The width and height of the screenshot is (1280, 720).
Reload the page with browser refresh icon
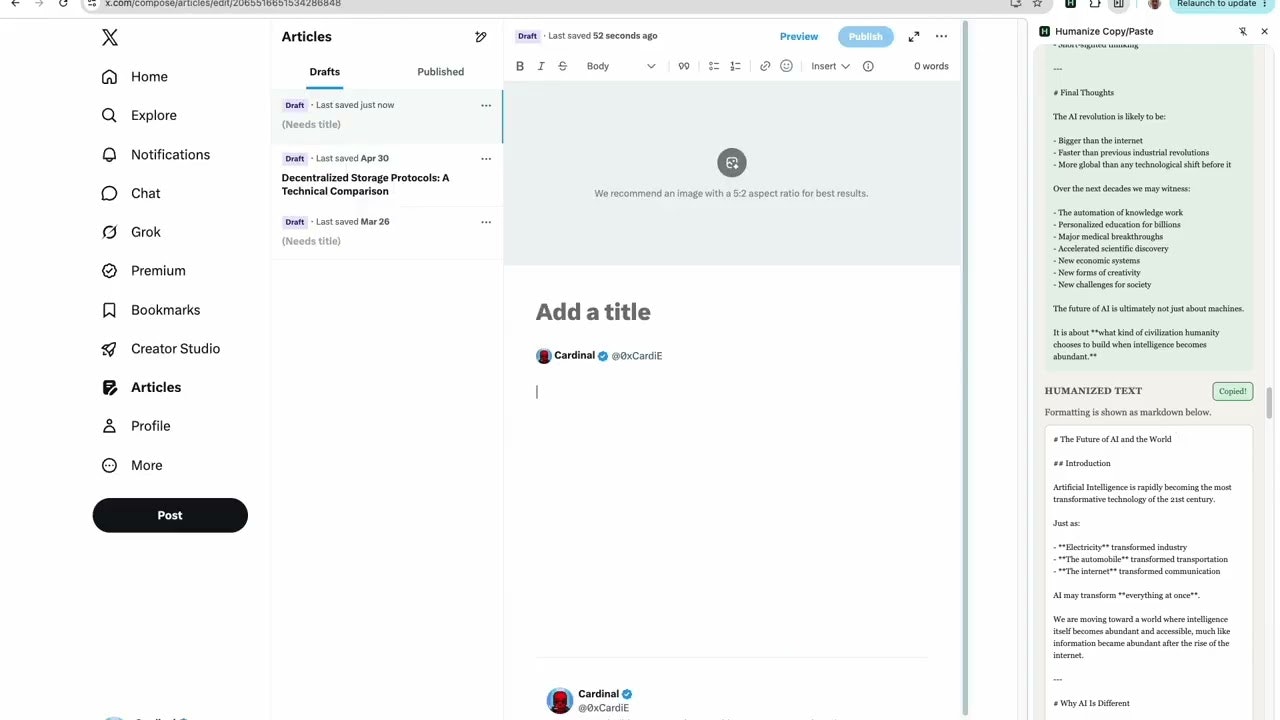tap(63, 4)
